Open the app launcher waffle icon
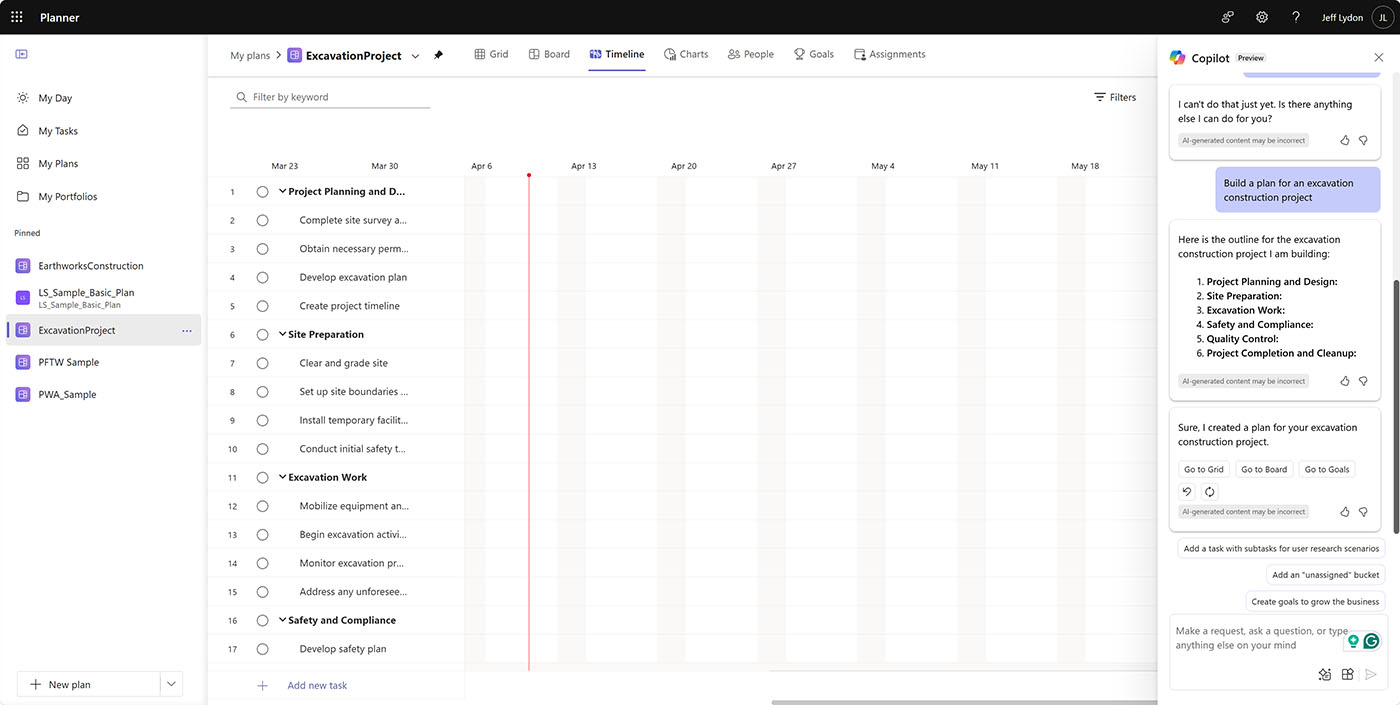 coord(17,17)
